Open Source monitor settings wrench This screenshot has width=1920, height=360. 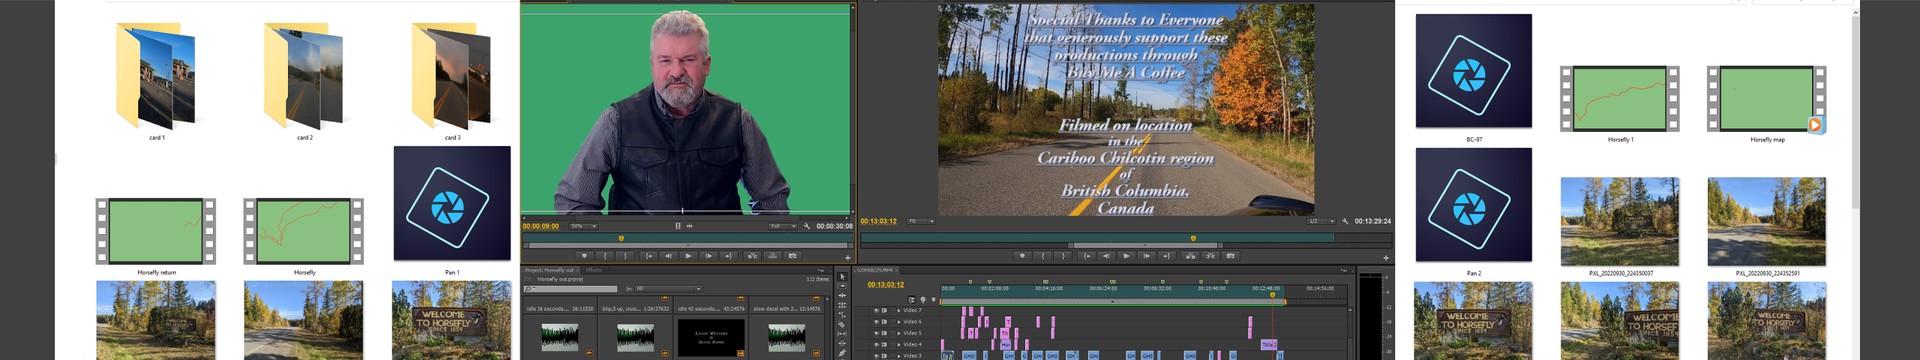807,226
